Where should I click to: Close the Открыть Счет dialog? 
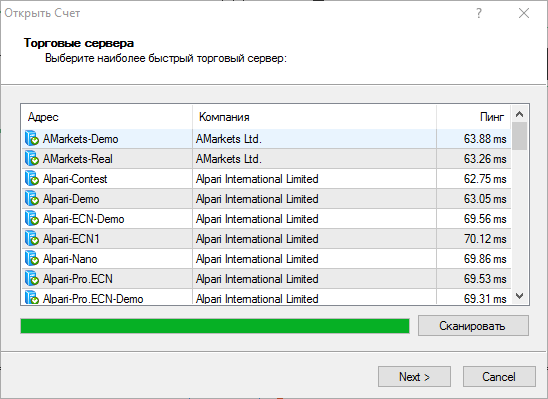524,13
